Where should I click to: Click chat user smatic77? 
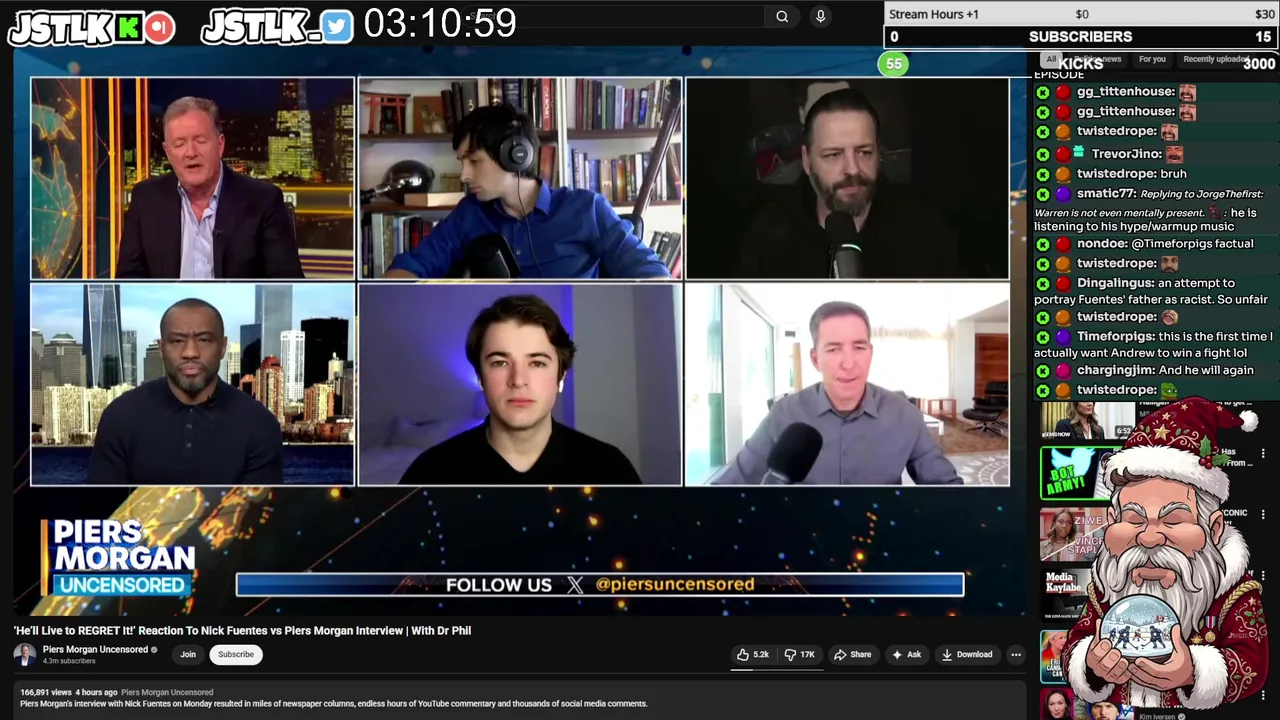(x=1106, y=193)
